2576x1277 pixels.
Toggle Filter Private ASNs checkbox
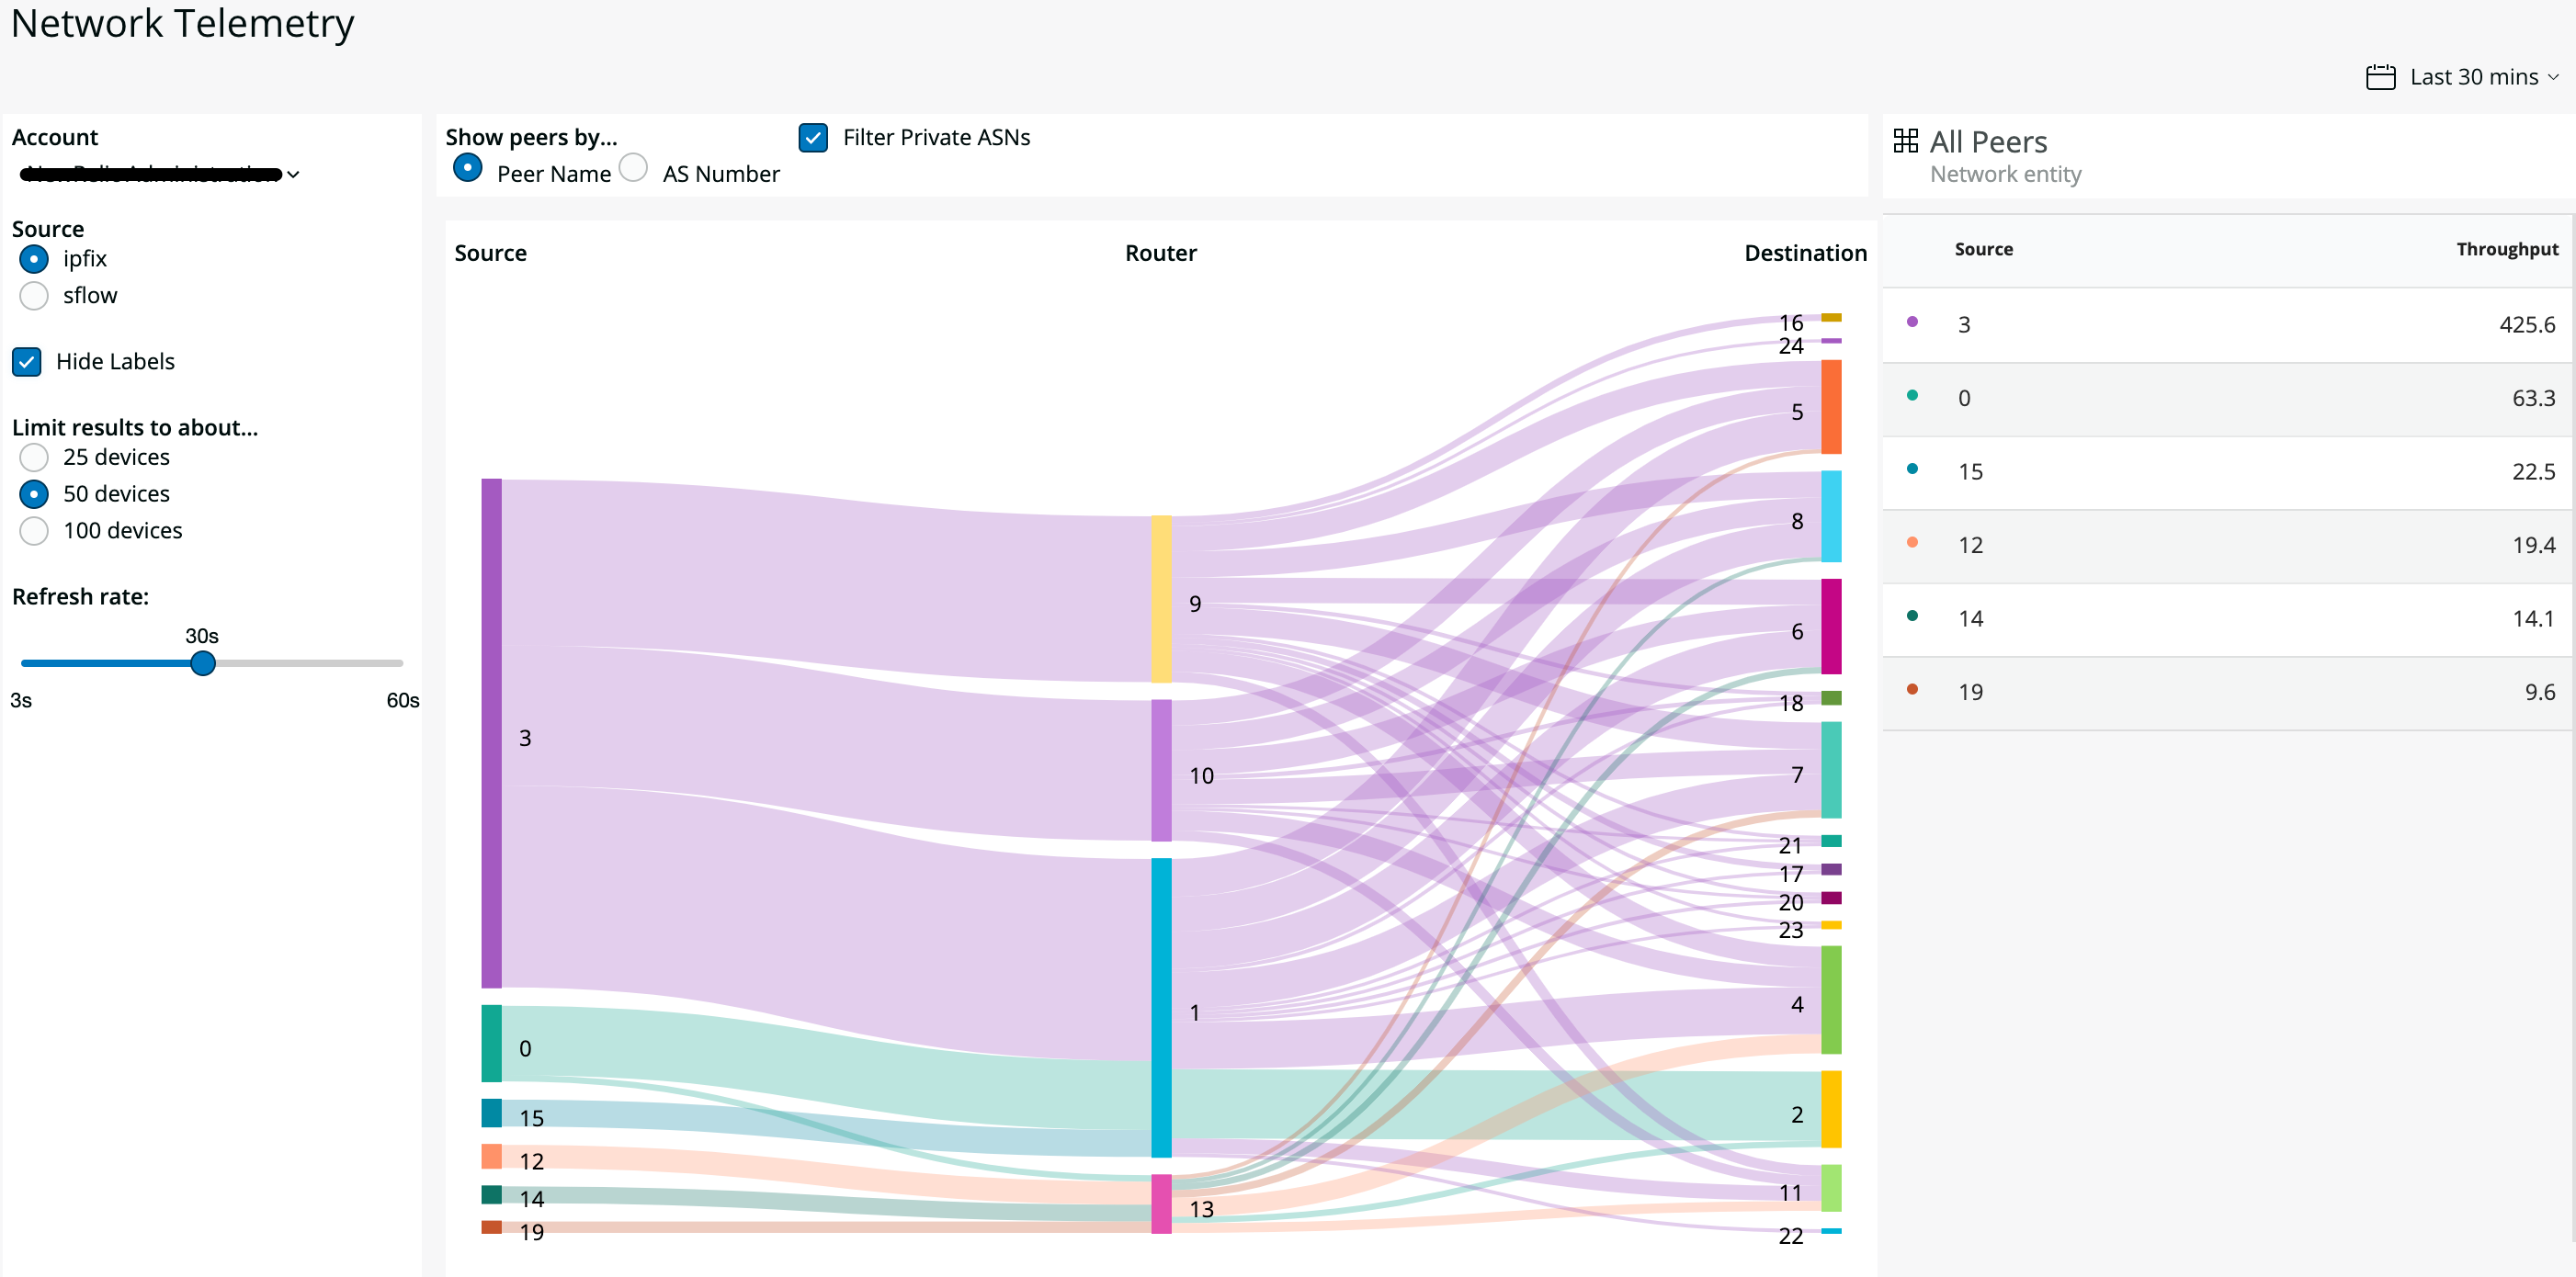(813, 138)
